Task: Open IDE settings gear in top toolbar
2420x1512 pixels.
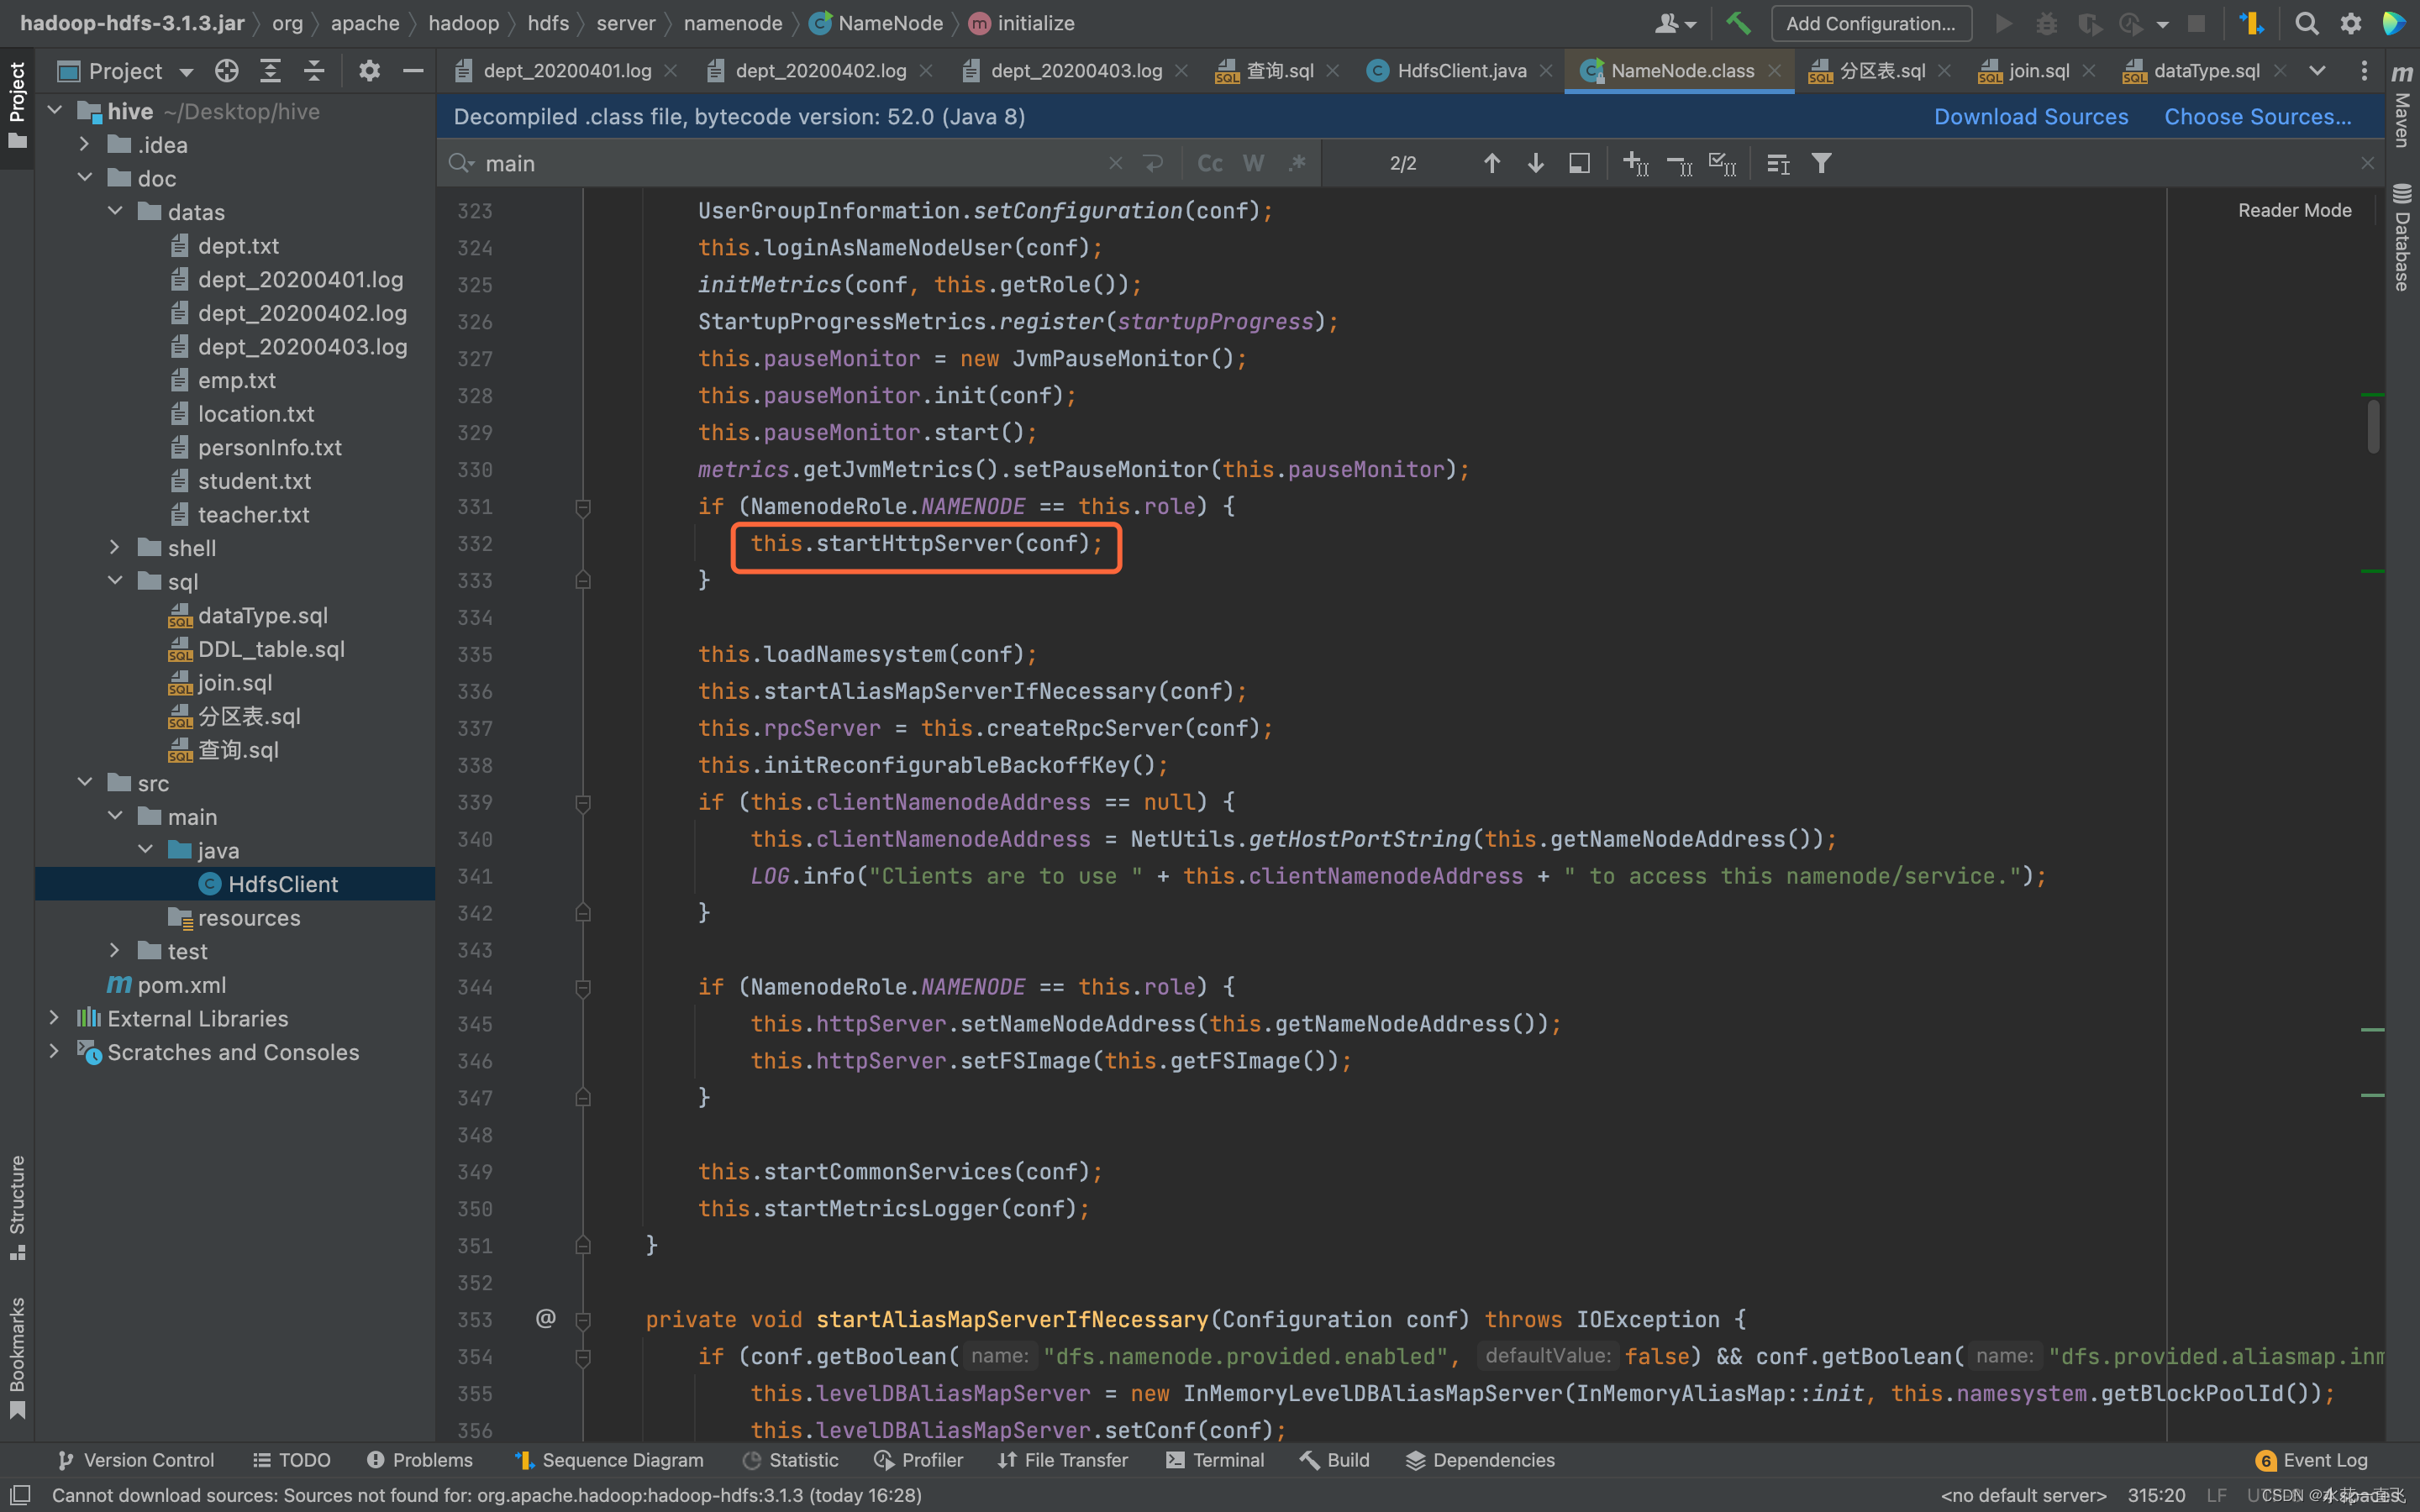Action: click(2350, 23)
